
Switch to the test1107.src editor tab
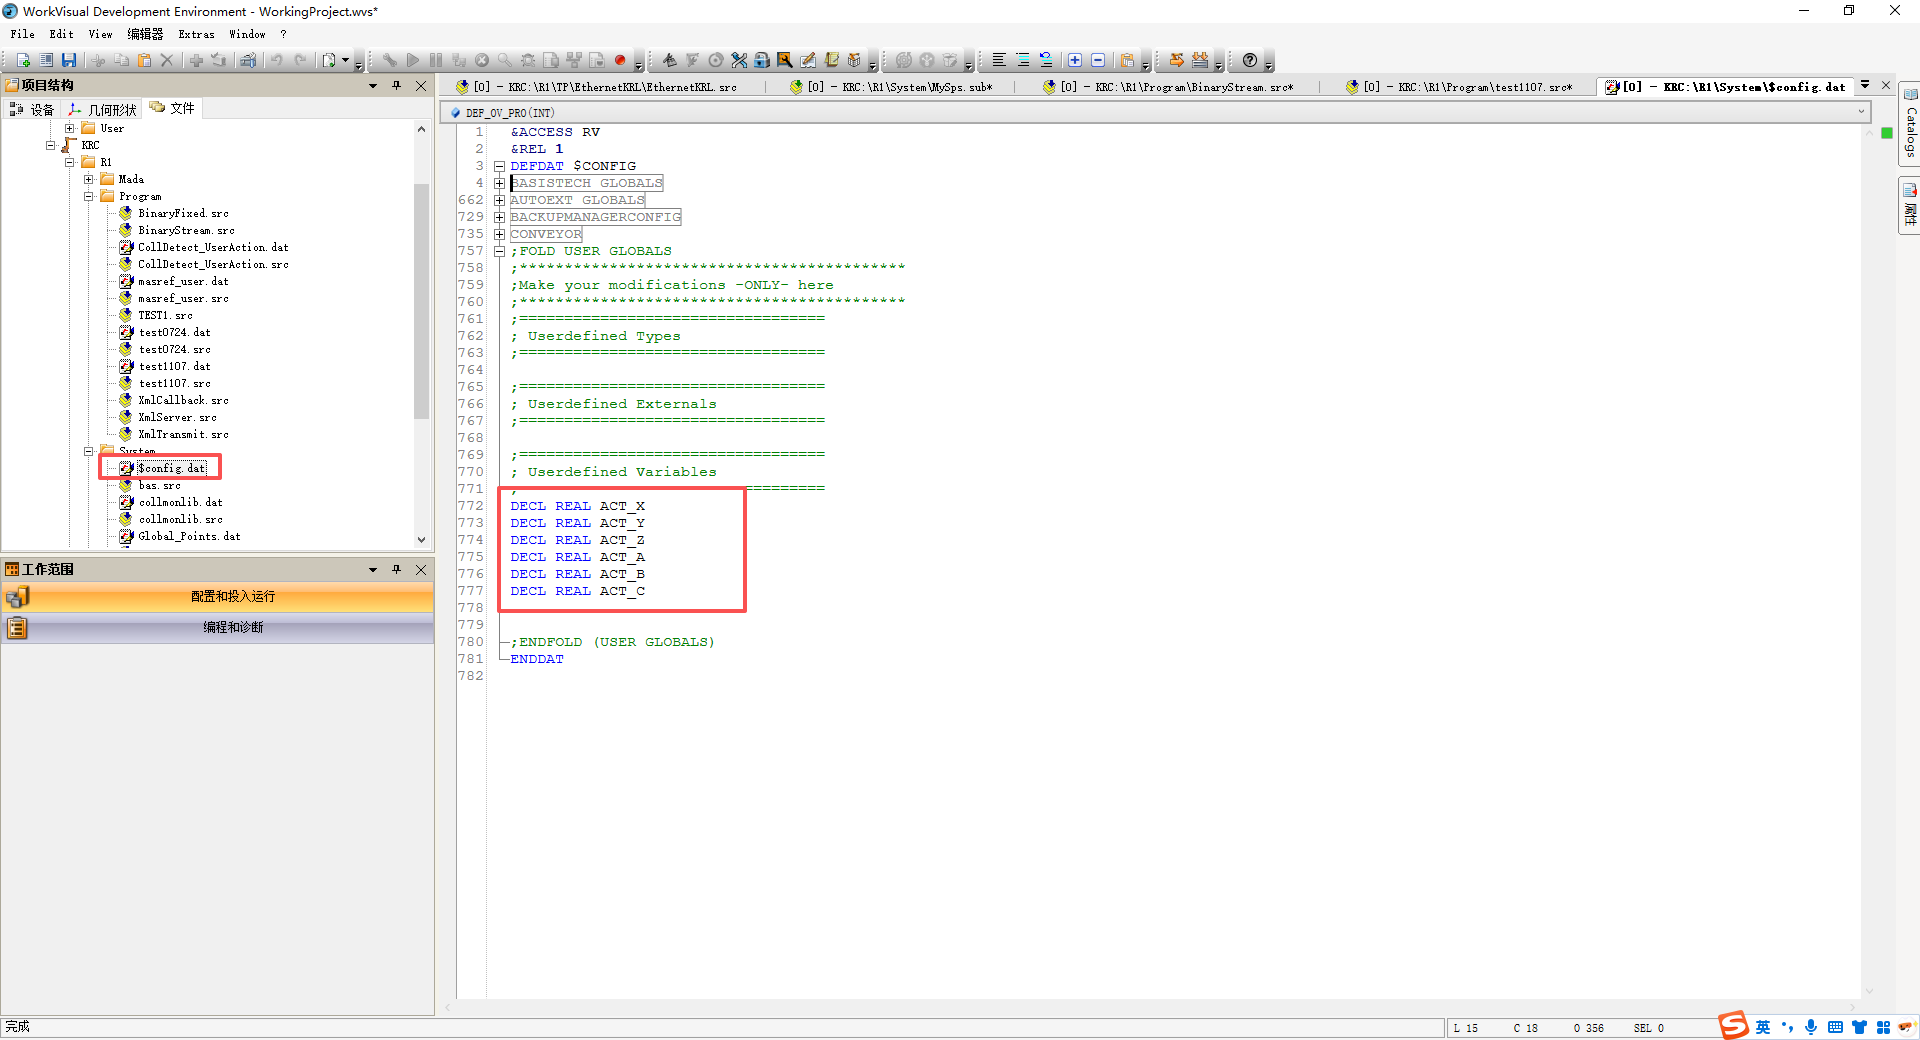[x=1458, y=87]
